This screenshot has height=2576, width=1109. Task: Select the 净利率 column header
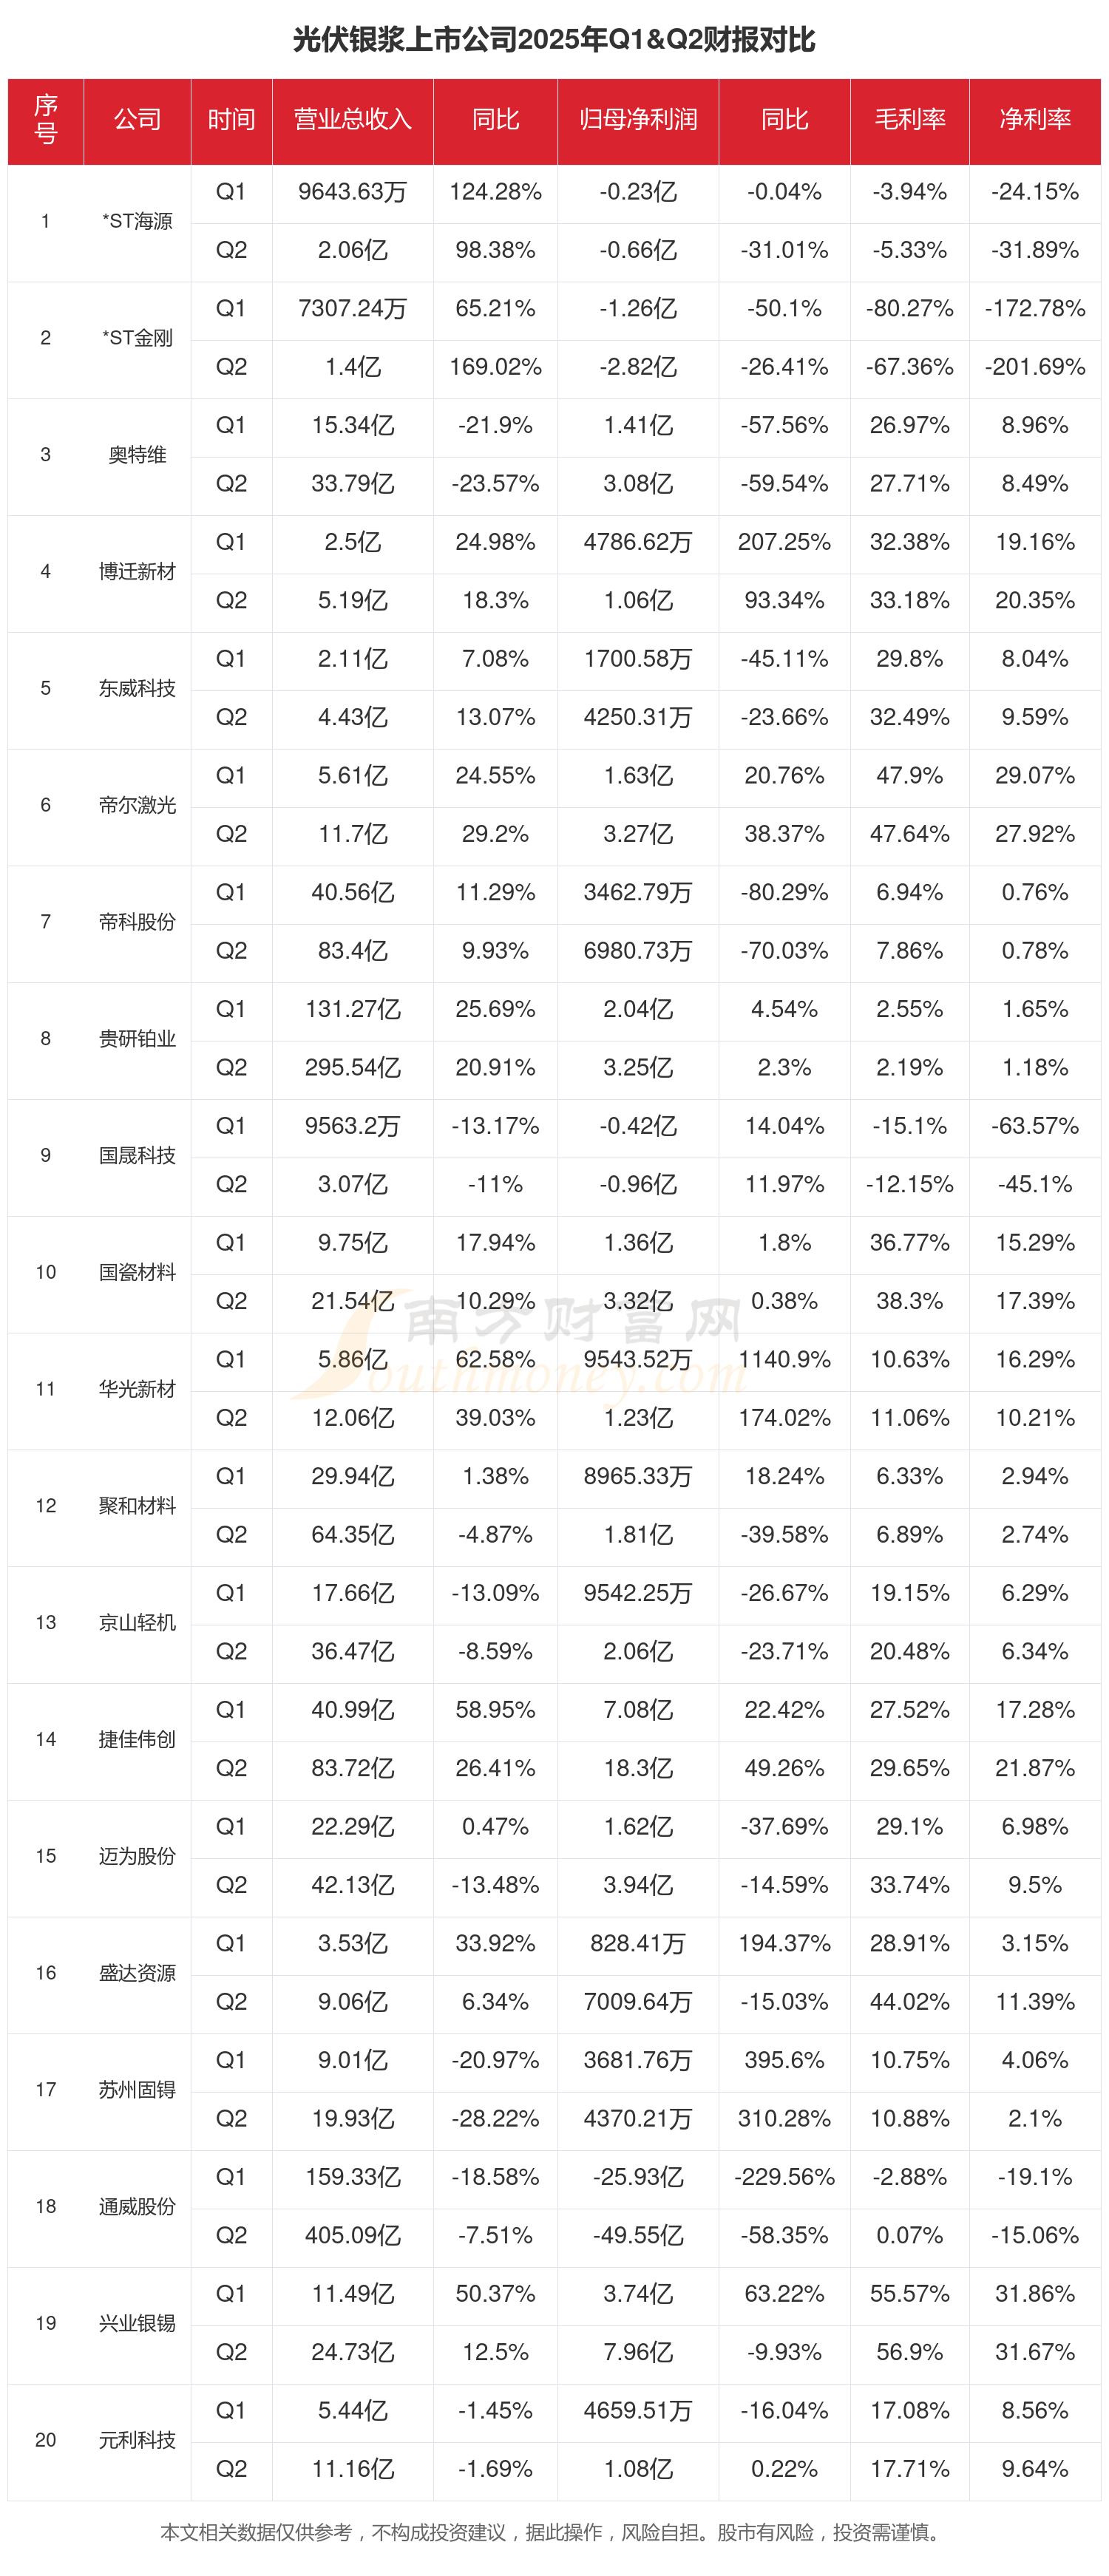click(1034, 120)
